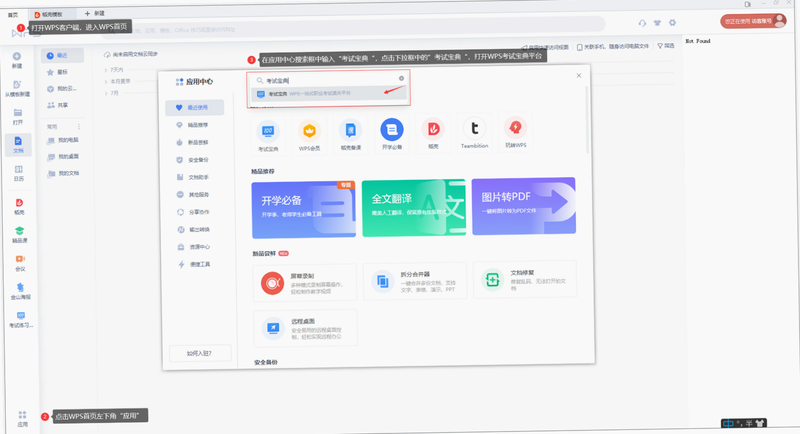Open the 图片转PDF banner card

(524, 206)
